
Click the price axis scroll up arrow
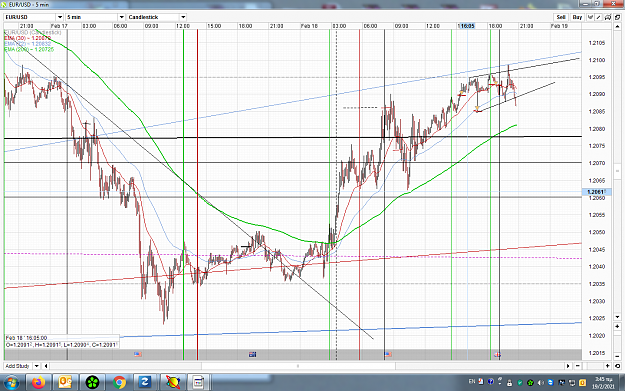pos(617,26)
